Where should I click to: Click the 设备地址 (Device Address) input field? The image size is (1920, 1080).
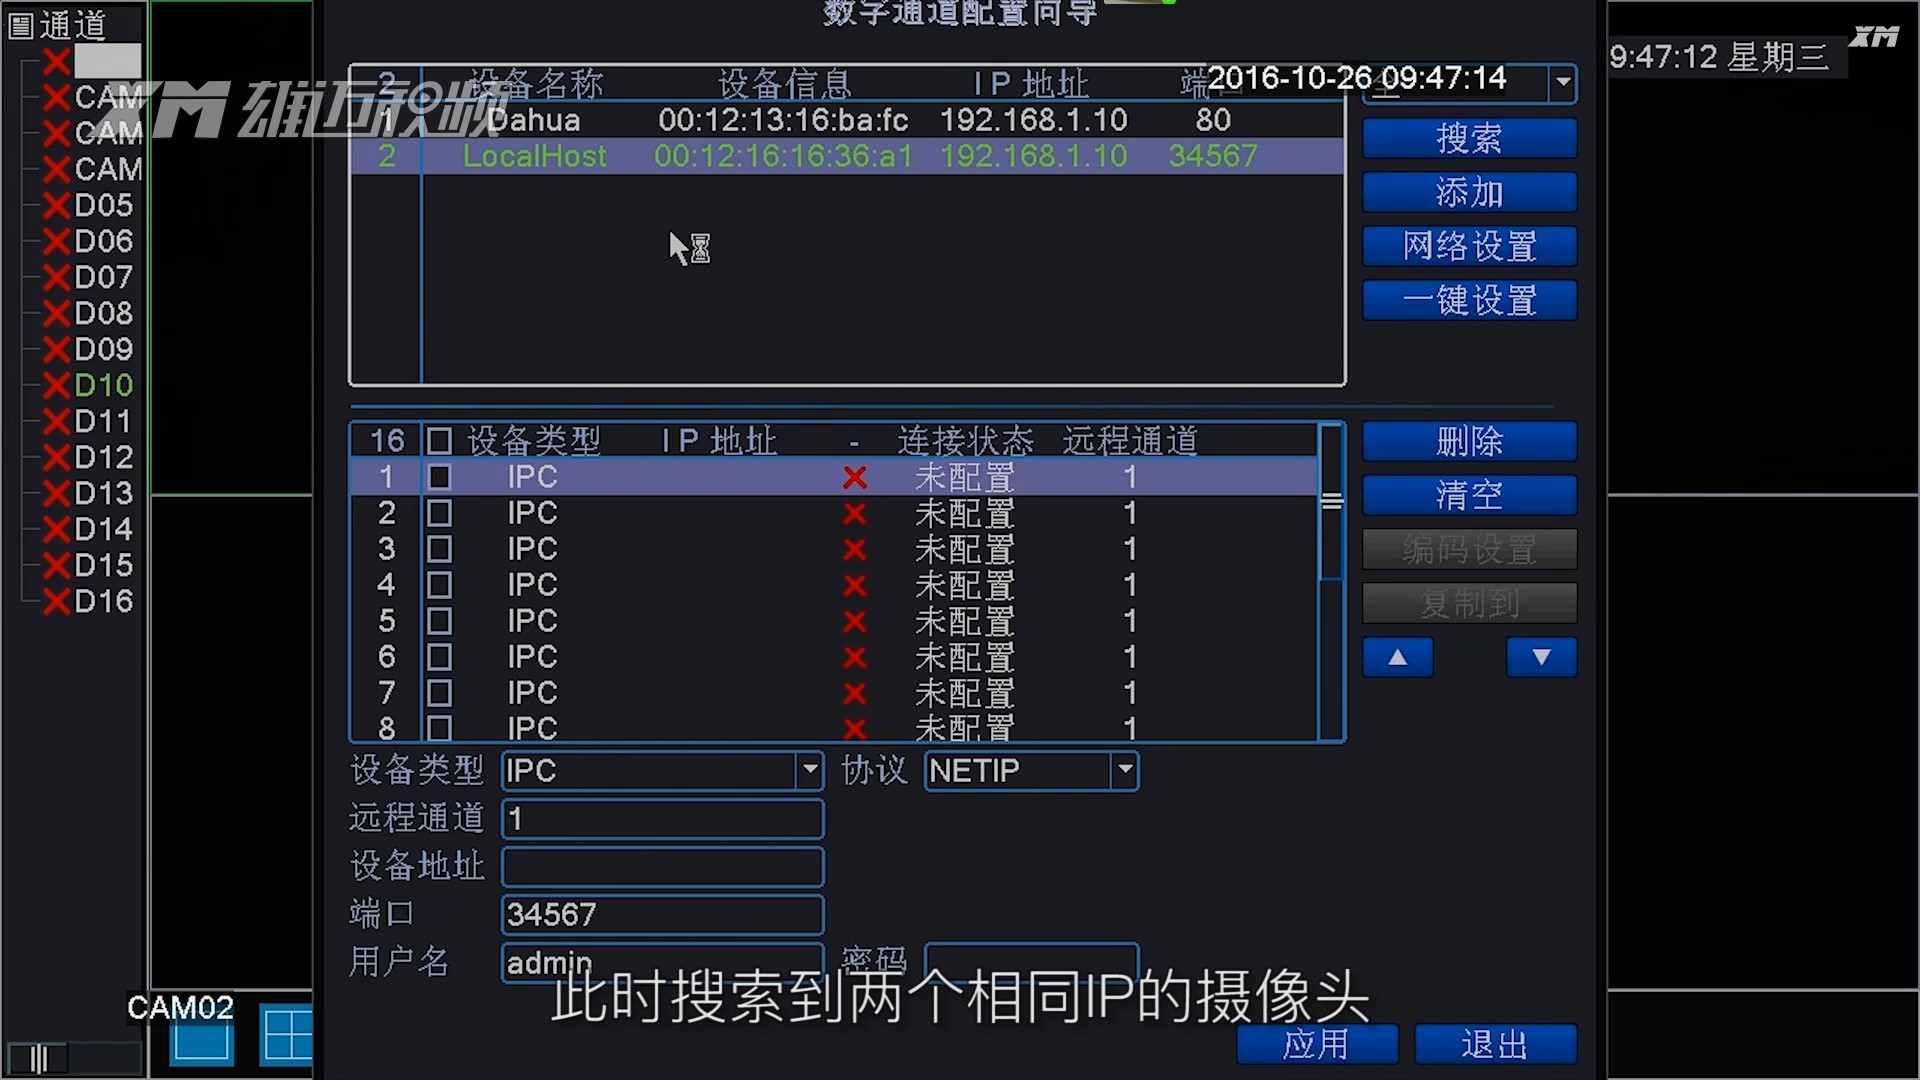click(x=662, y=866)
